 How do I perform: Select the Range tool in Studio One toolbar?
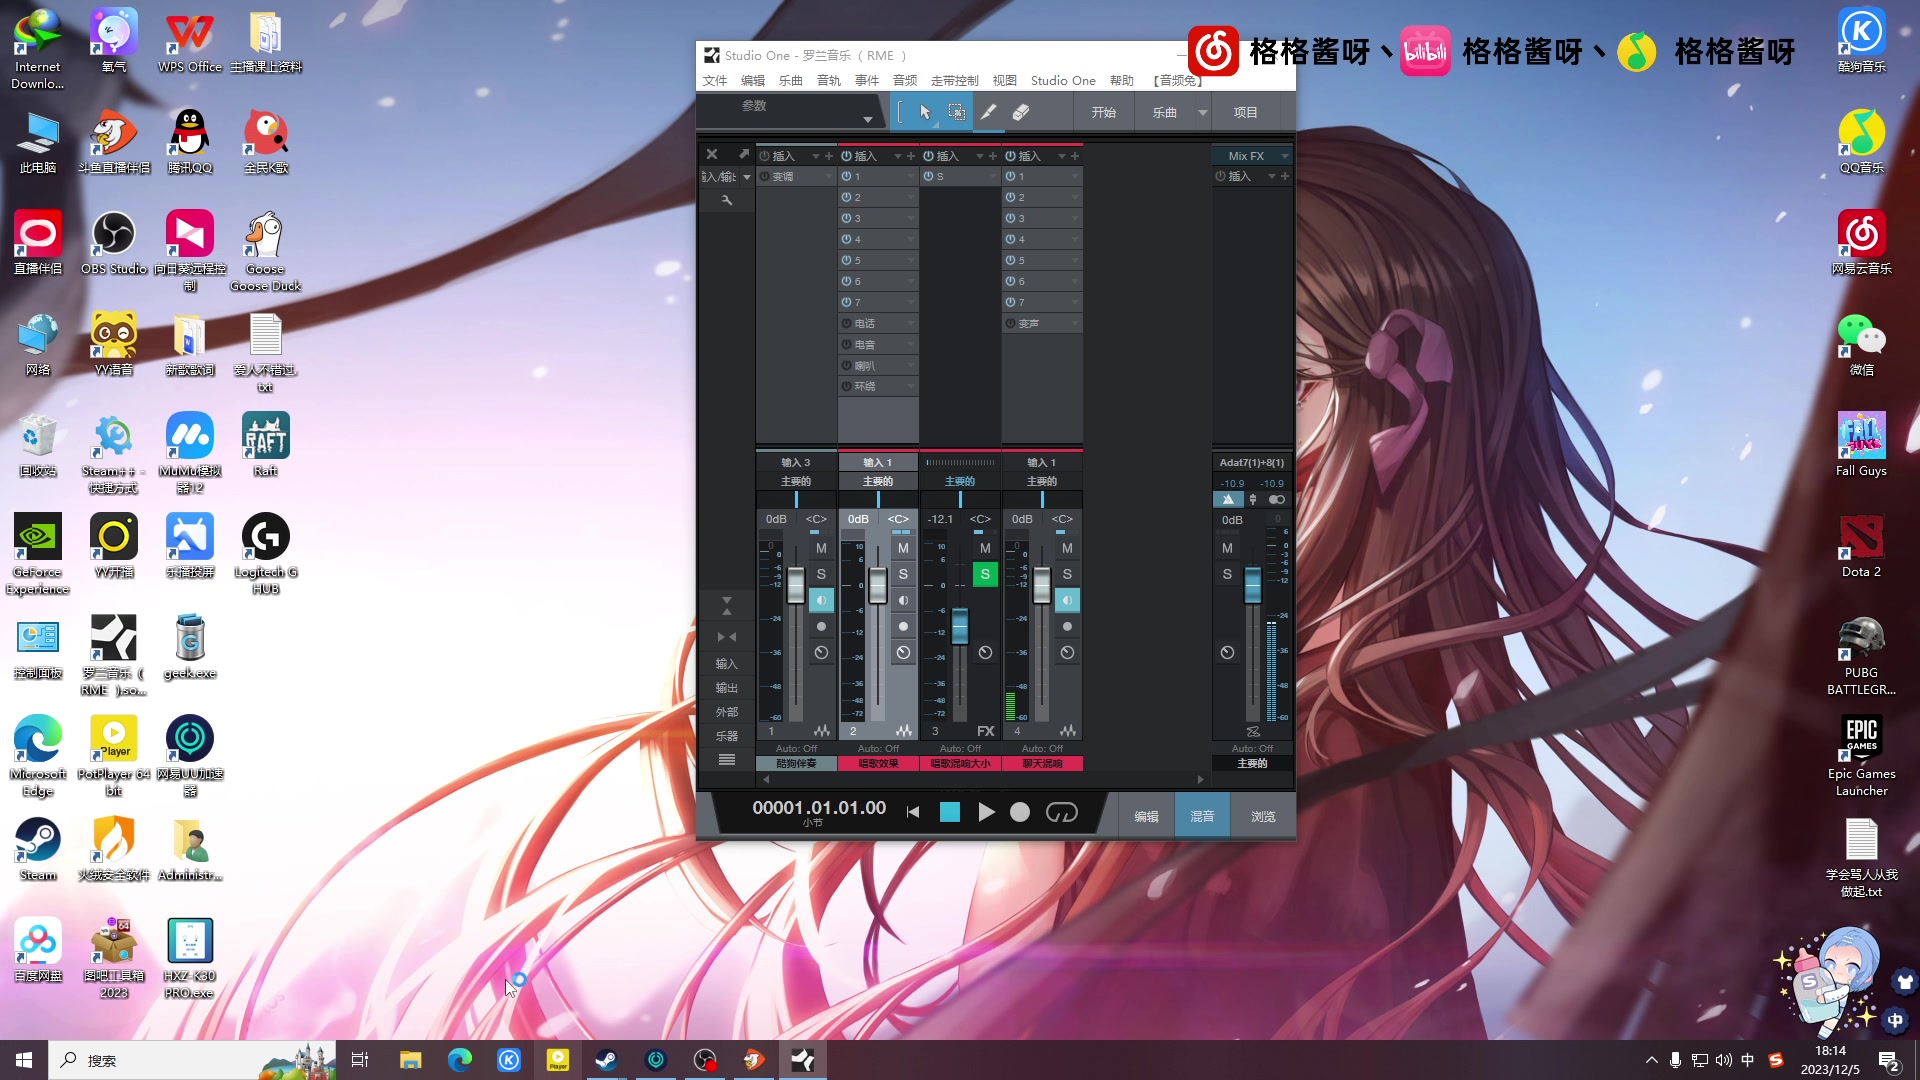[x=957, y=113]
